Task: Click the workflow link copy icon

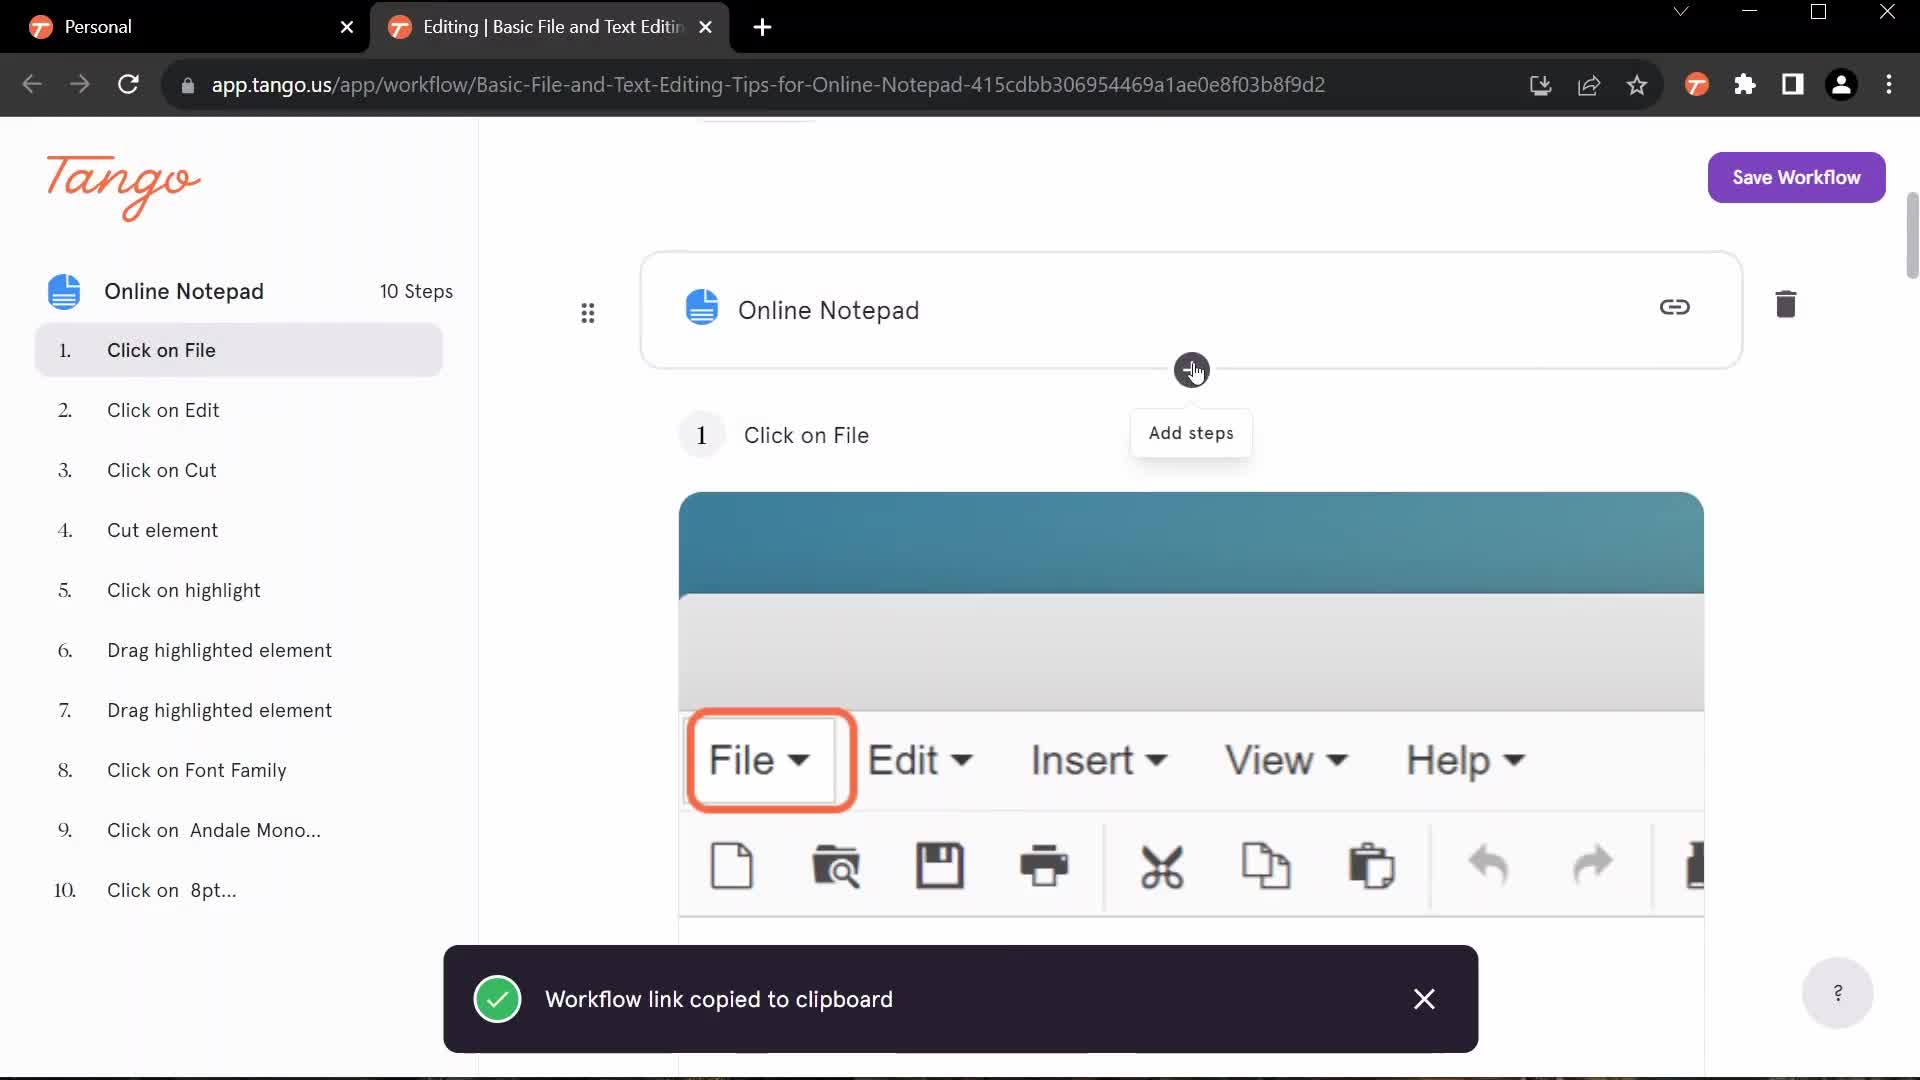Action: [x=1673, y=306]
